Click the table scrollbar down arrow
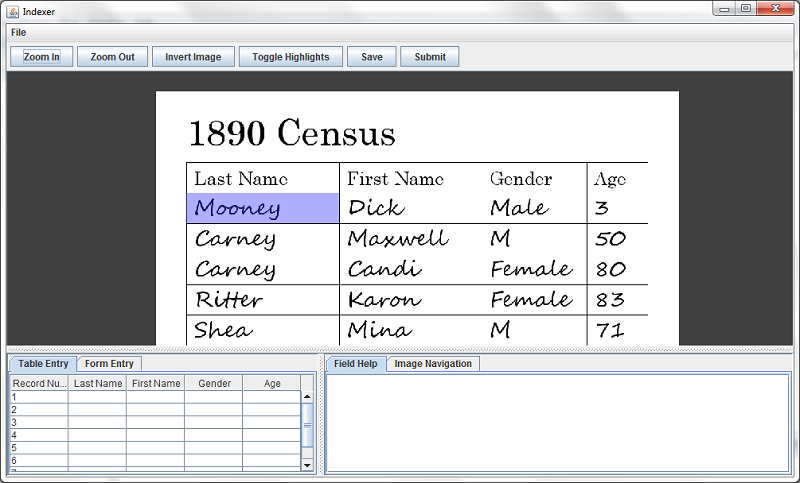The image size is (800, 483). pos(307,465)
